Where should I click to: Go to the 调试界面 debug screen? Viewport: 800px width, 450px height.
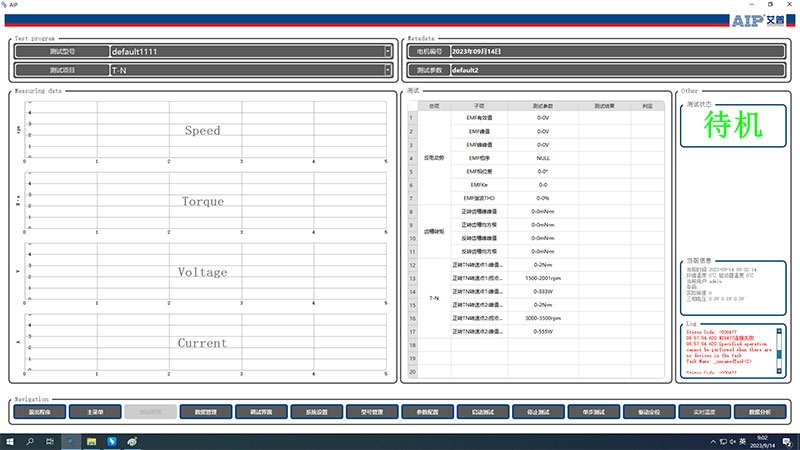262,411
